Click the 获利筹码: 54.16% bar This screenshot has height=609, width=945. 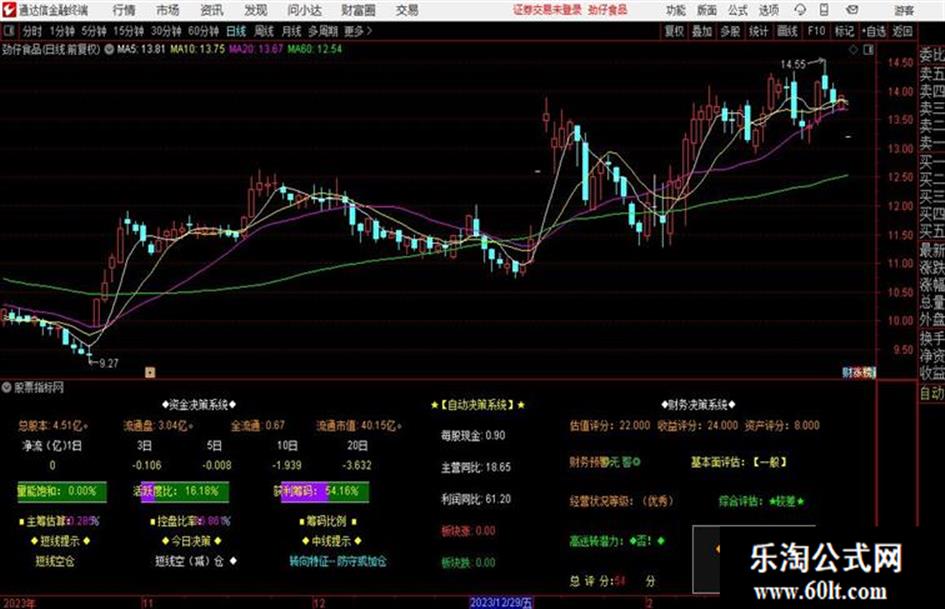pos(324,491)
